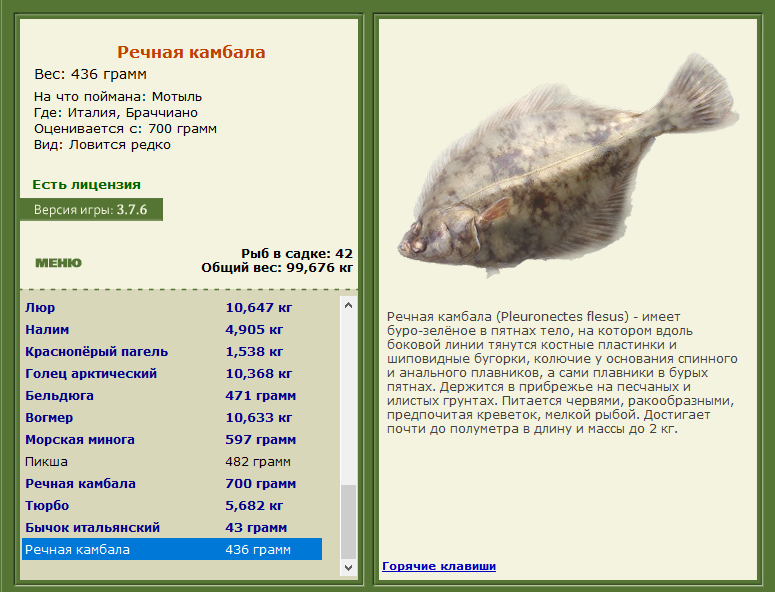Click the fish list scrollbar thumb

coord(348,522)
